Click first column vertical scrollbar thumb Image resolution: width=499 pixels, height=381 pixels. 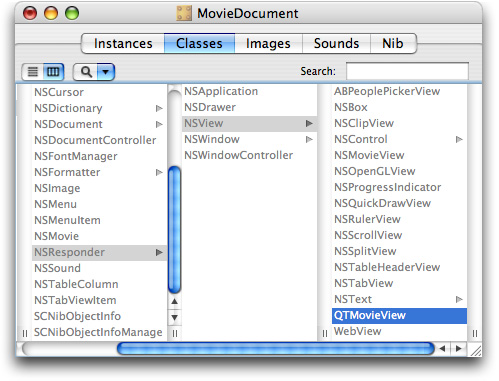point(174,230)
